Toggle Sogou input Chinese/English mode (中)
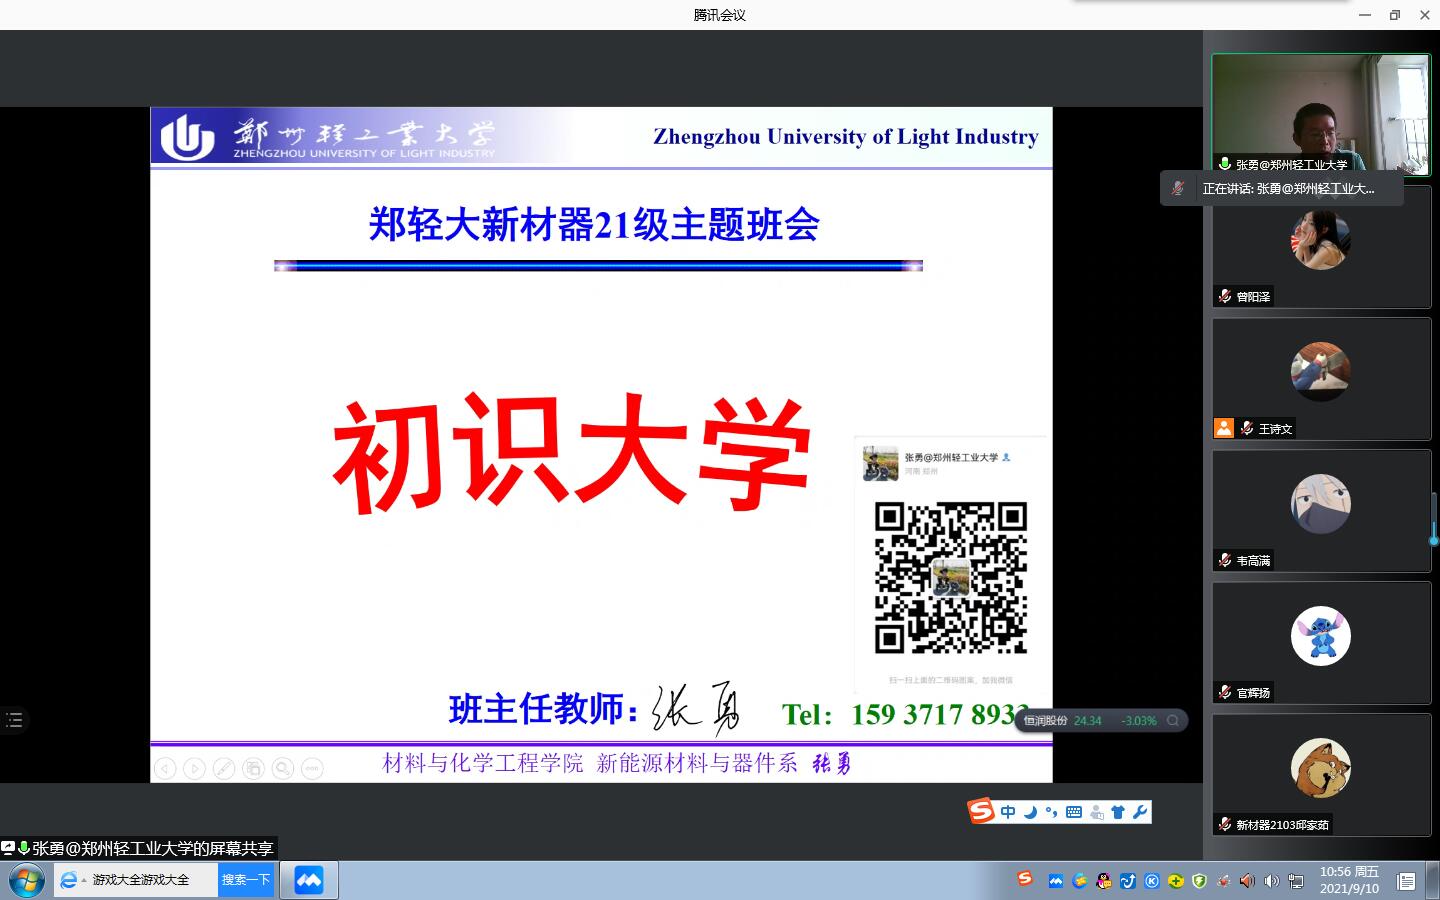The image size is (1440, 900). [x=1008, y=812]
